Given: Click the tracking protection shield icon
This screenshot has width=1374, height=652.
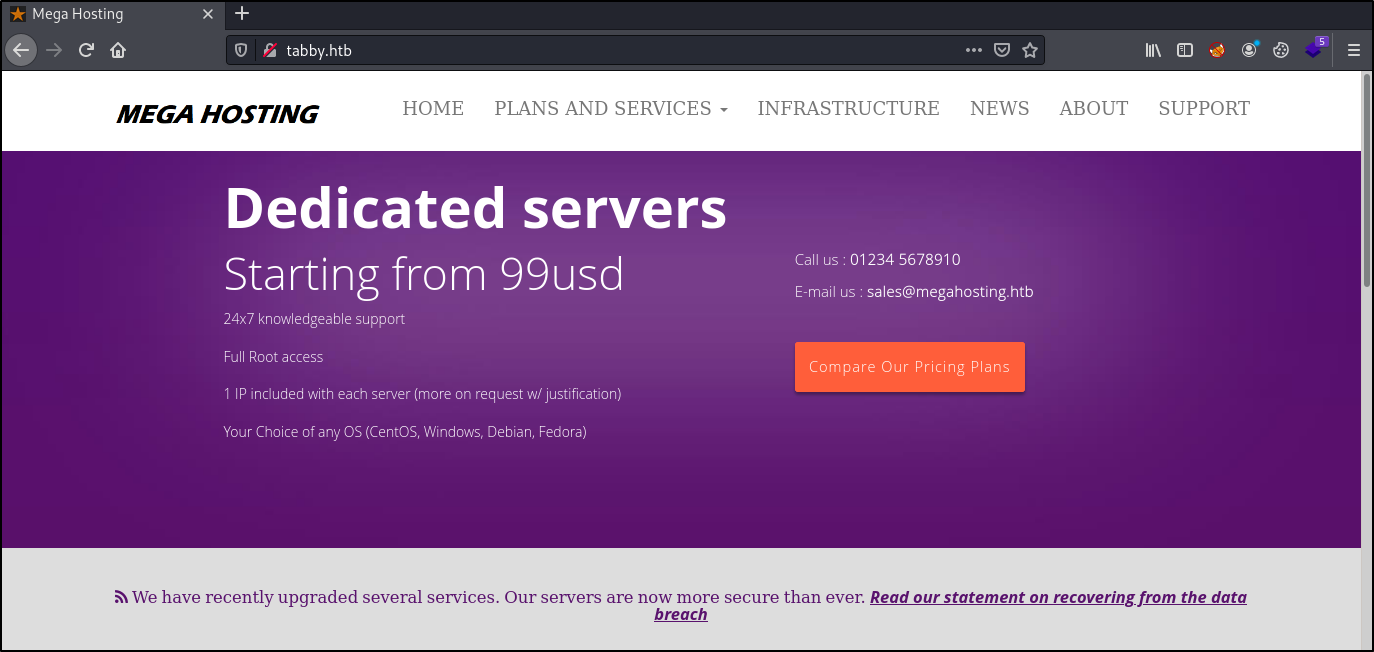Looking at the screenshot, I should click(x=240, y=49).
